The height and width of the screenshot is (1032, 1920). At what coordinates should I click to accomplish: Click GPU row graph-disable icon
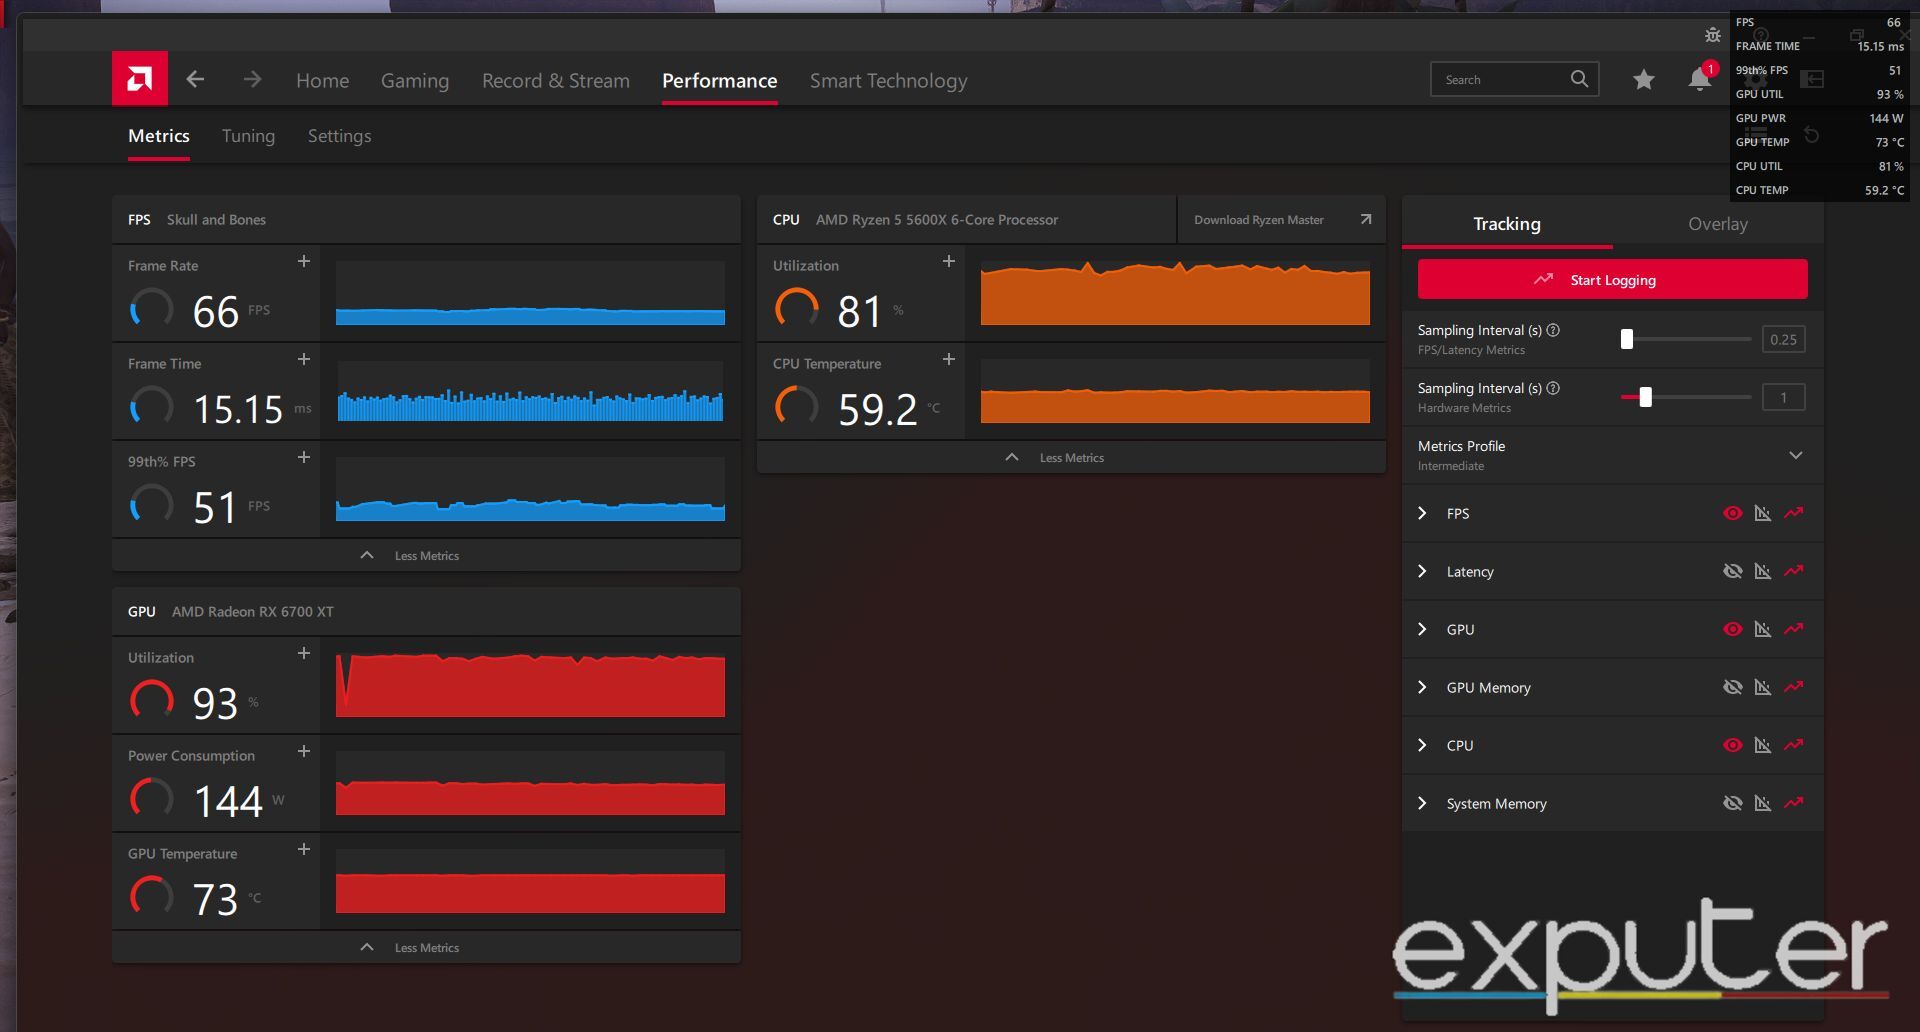[x=1763, y=629]
